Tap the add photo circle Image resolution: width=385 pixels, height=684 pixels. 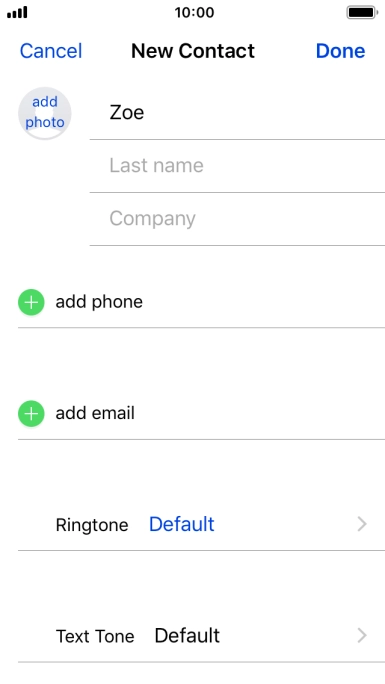pyautogui.click(x=44, y=113)
